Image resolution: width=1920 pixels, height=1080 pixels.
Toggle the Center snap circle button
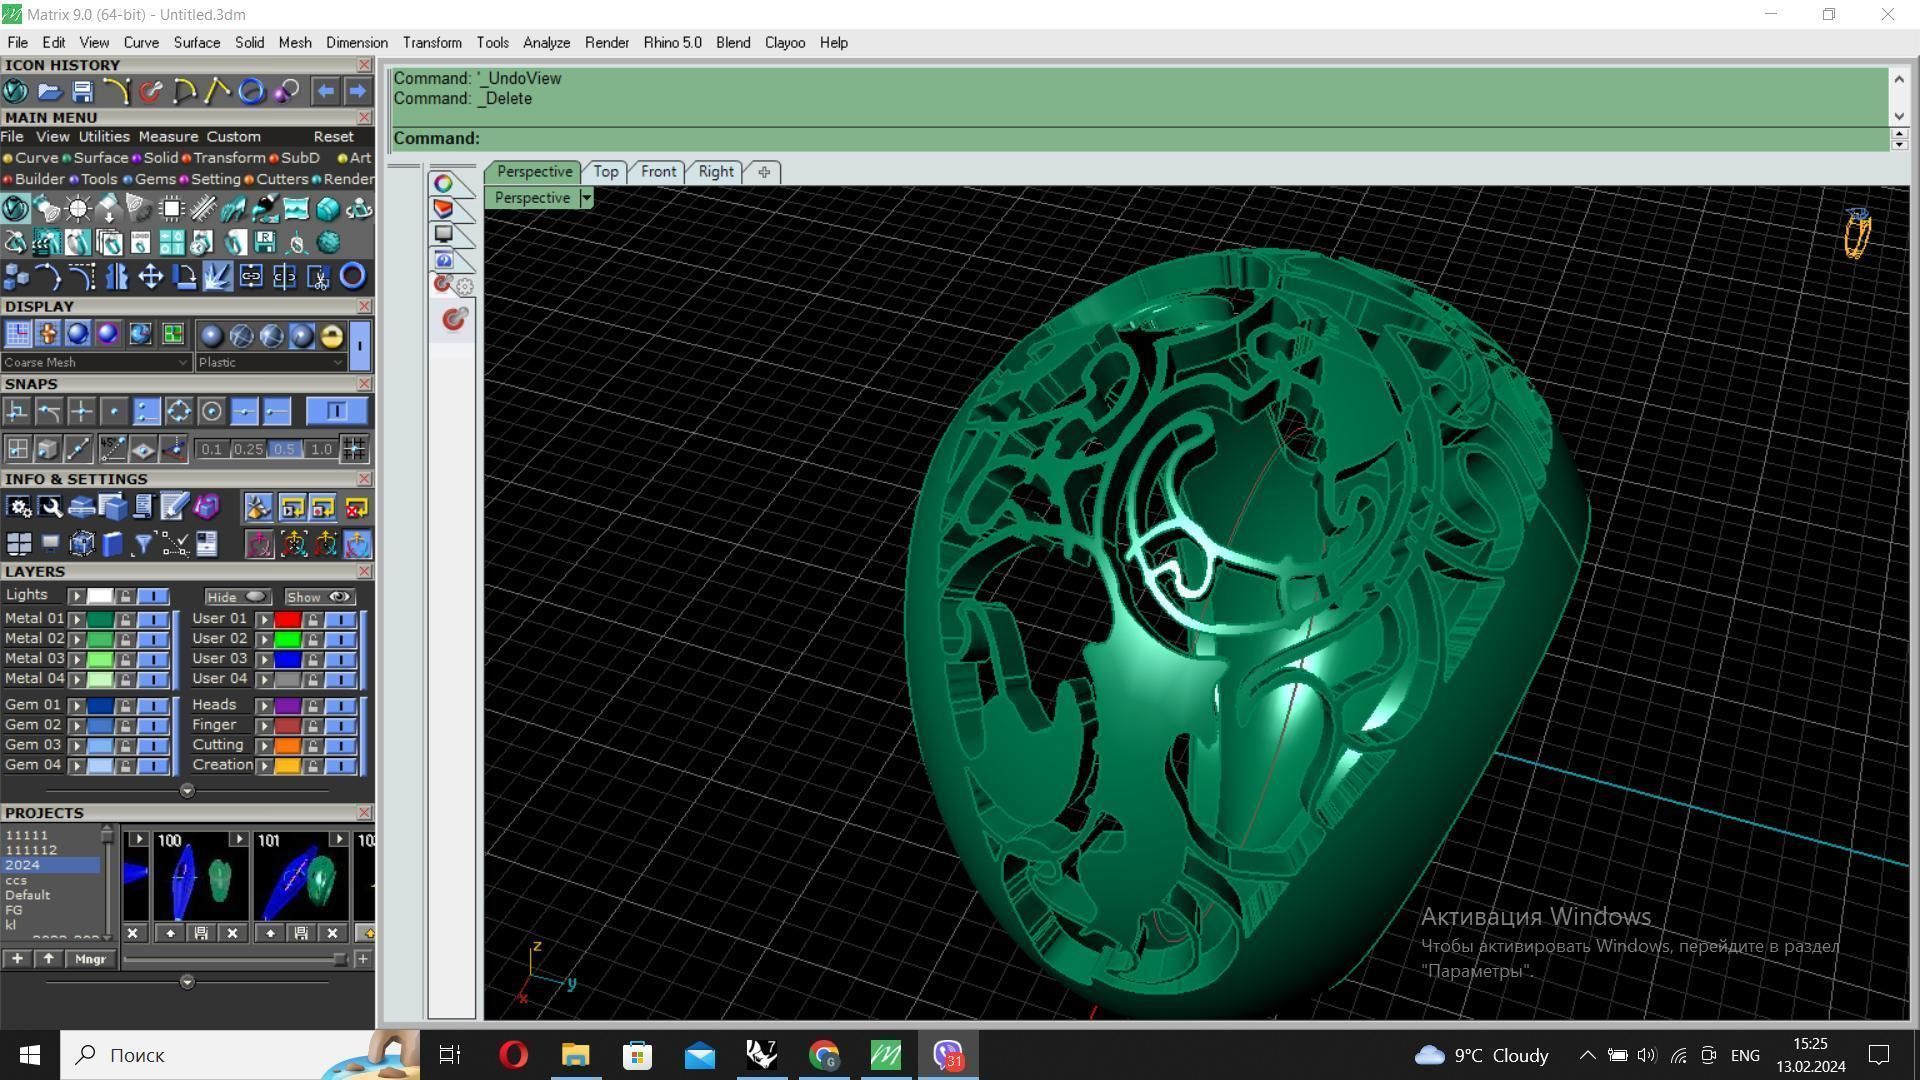tap(211, 412)
